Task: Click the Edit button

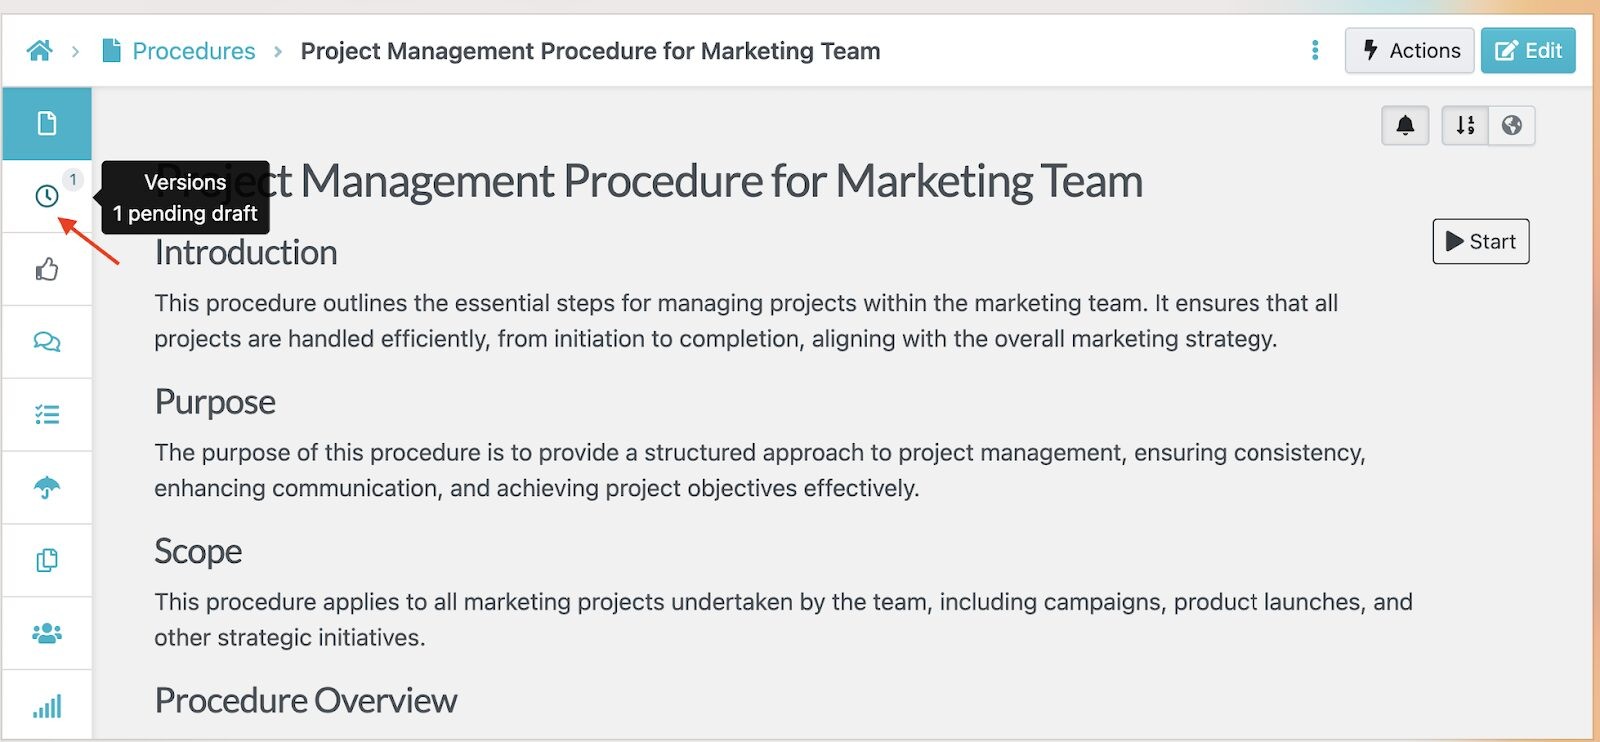Action: (1528, 50)
